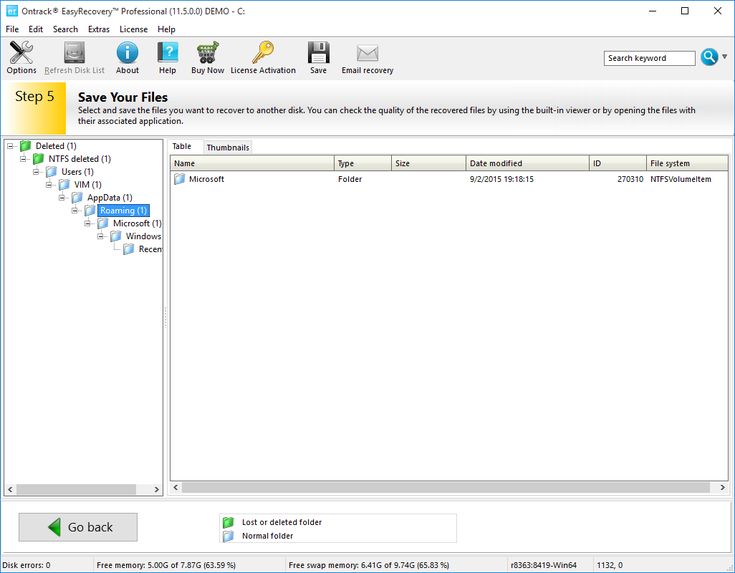This screenshot has width=735, height=573.
Task: Click Disk errors: 0 in status bar
Action: point(26,565)
